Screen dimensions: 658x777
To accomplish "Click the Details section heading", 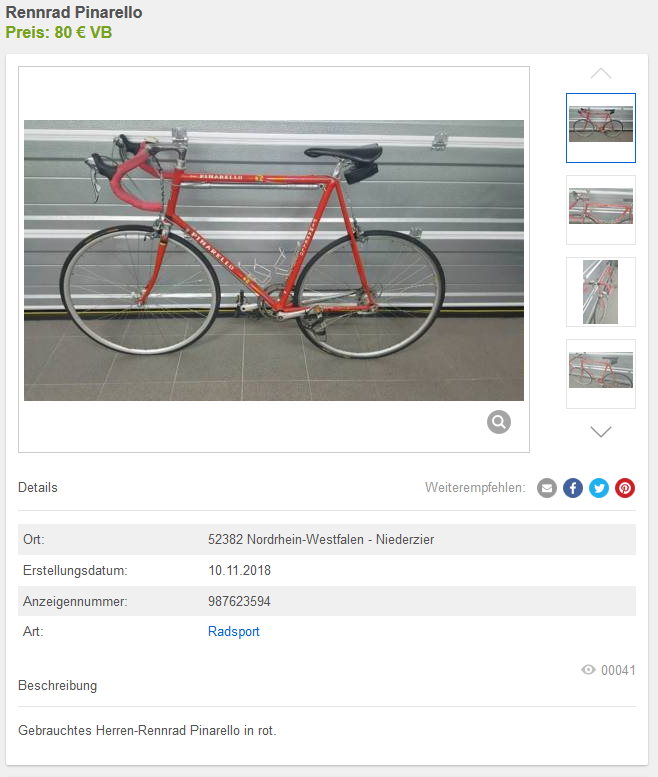I will coord(38,488).
